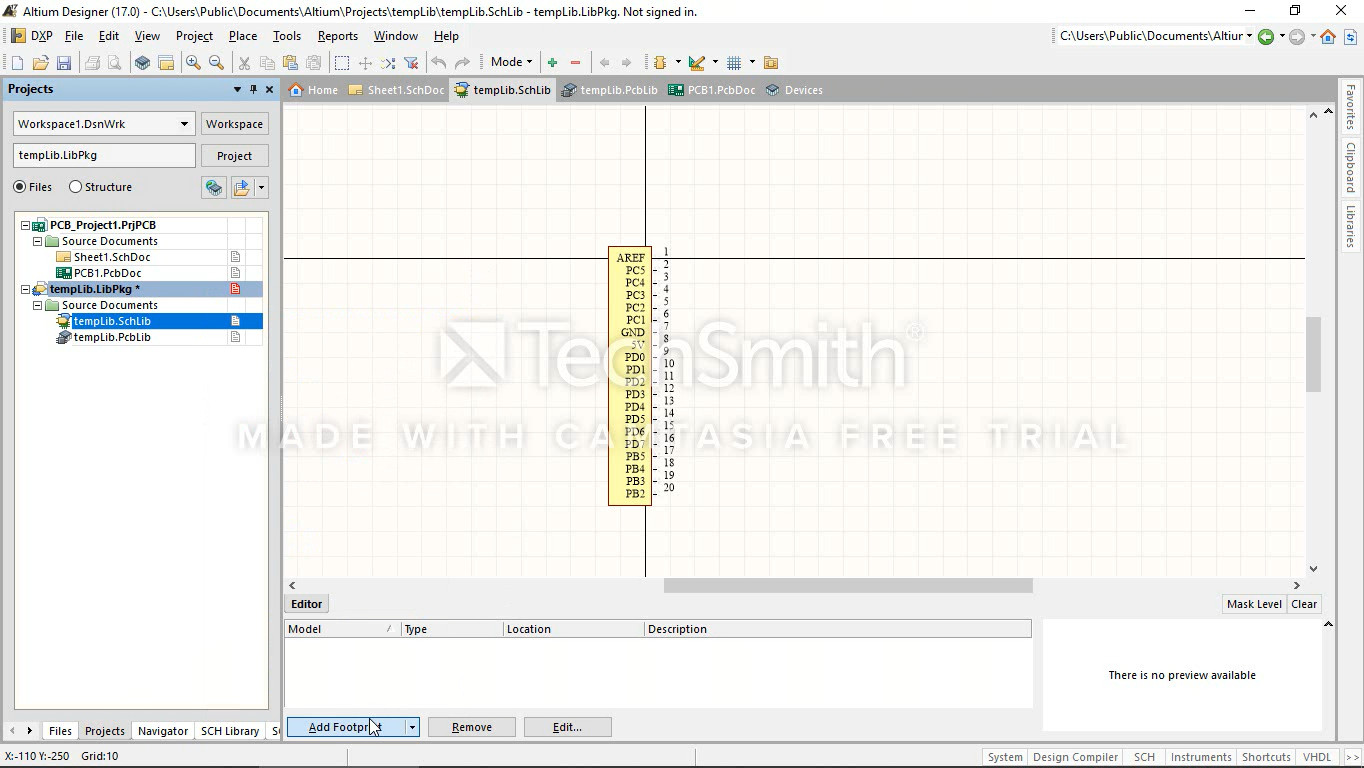
Task: Select the Structure radio button
Action: pos(75,187)
